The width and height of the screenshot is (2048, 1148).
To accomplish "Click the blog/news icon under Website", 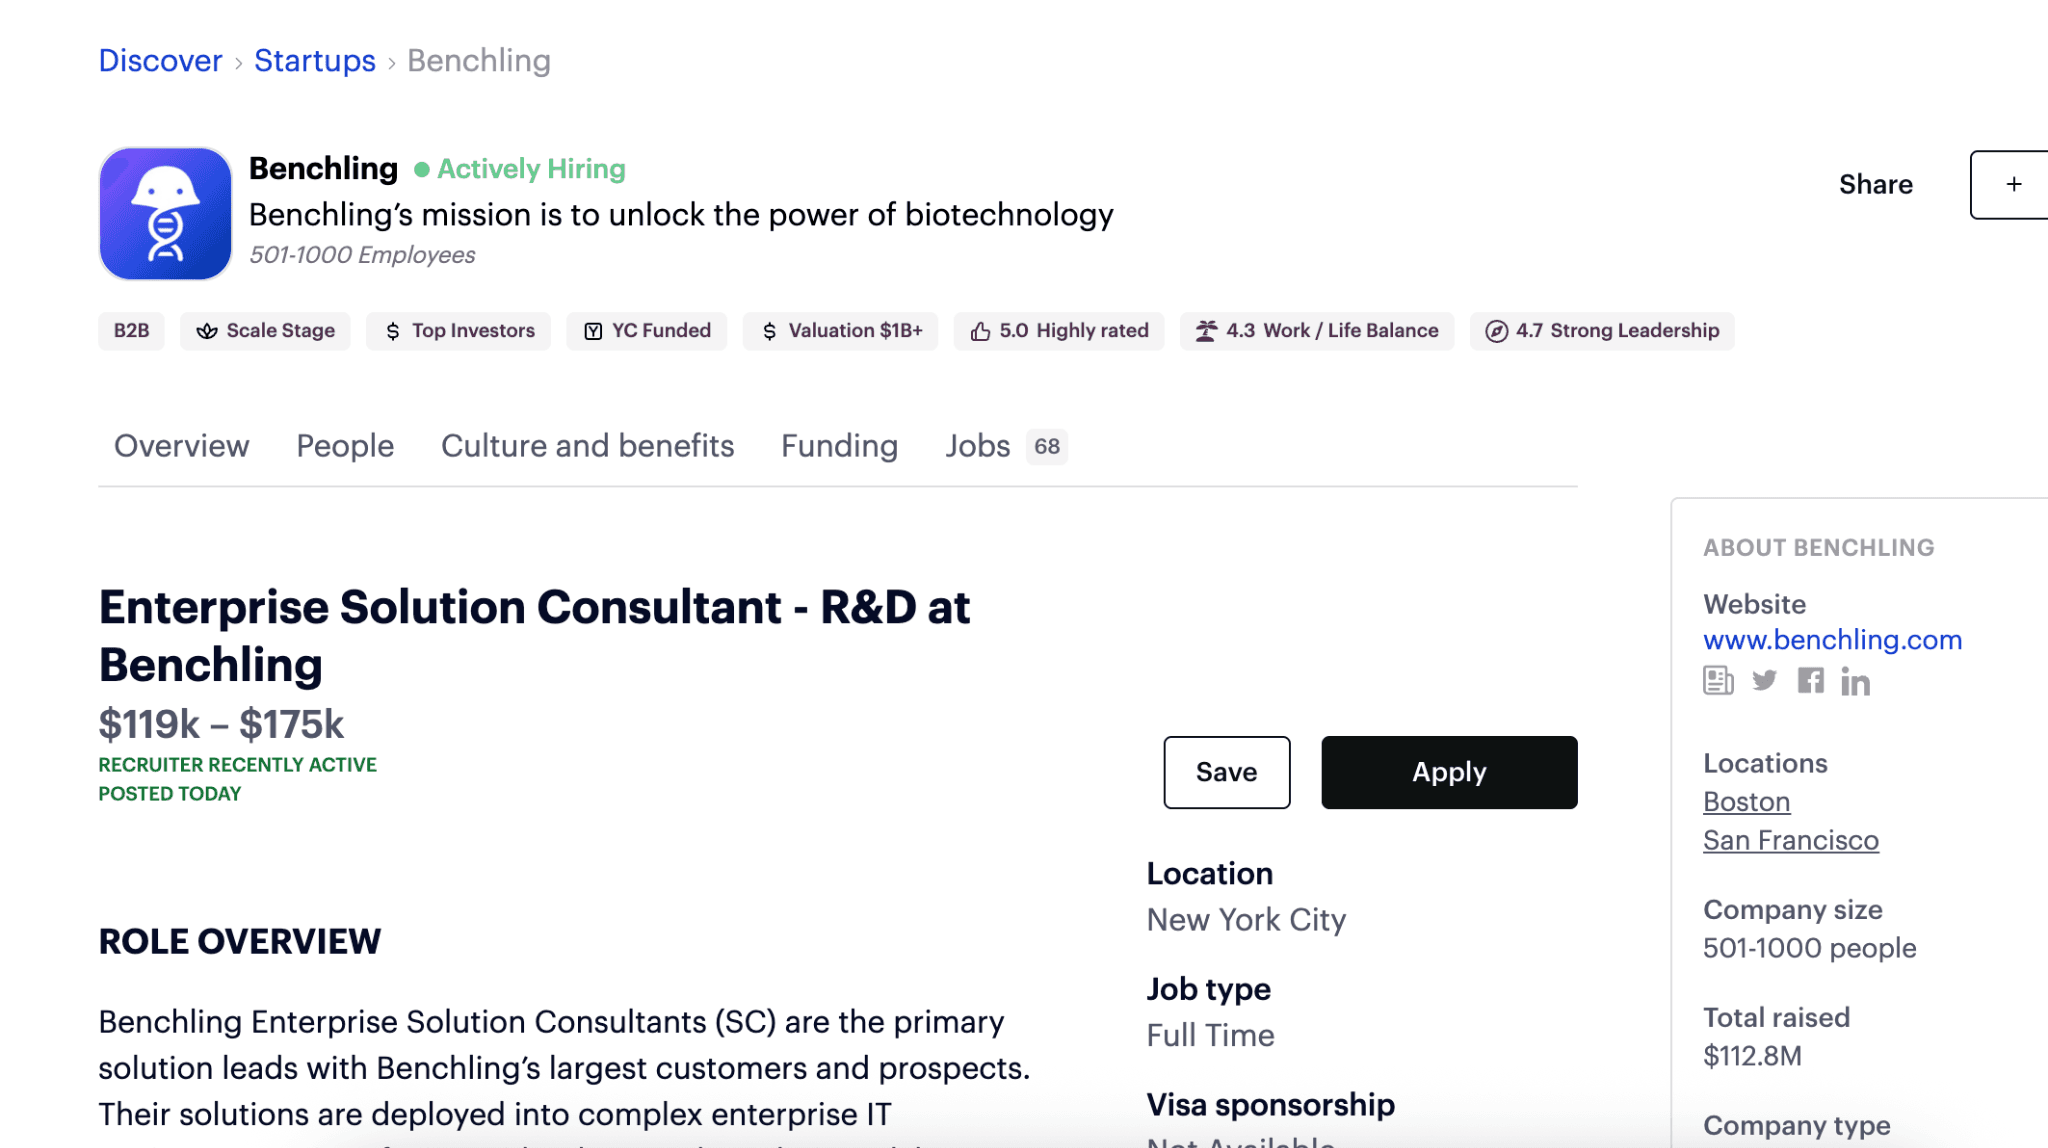I will (x=1718, y=681).
